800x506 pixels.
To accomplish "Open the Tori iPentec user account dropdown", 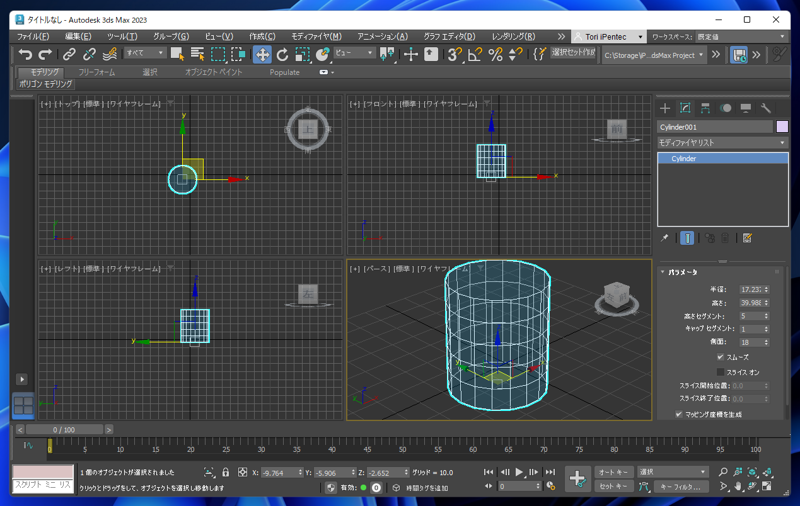I will 608,37.
